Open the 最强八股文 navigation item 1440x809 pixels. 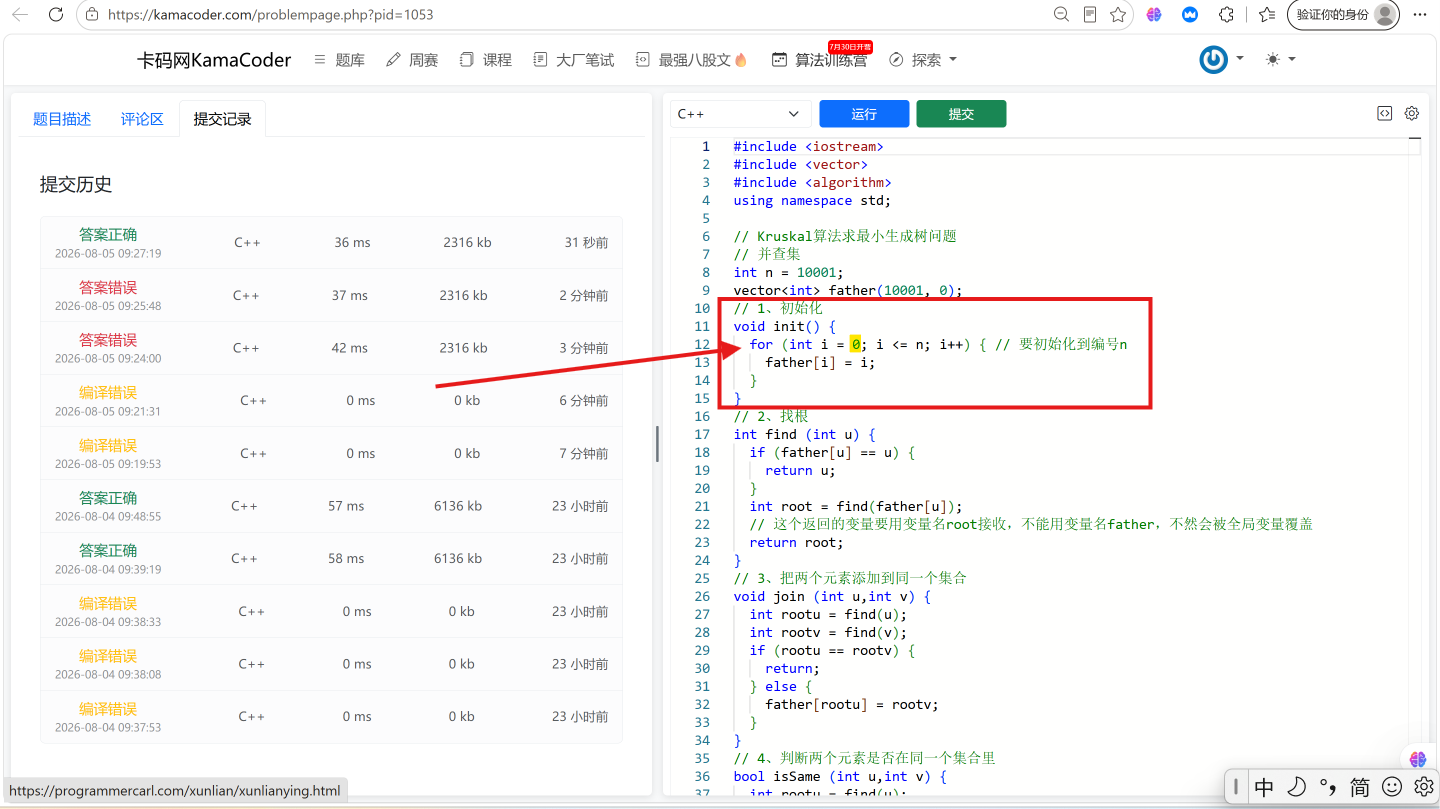[691, 60]
